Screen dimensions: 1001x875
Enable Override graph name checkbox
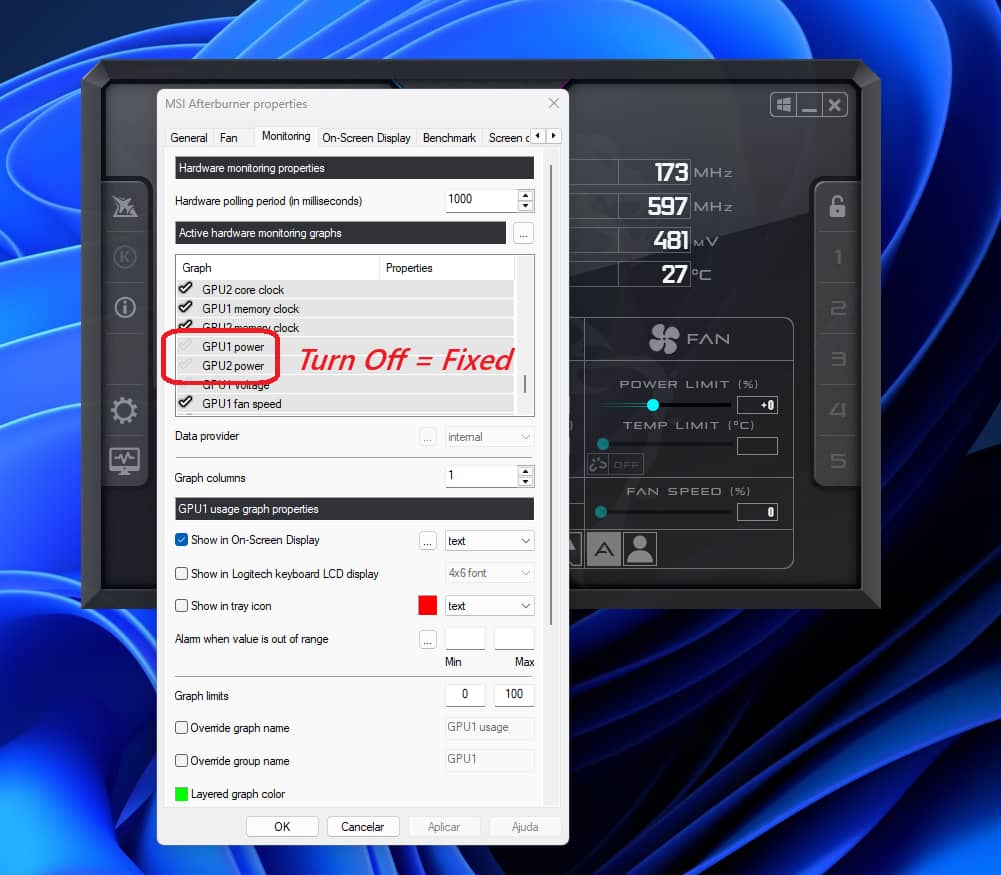coord(181,728)
